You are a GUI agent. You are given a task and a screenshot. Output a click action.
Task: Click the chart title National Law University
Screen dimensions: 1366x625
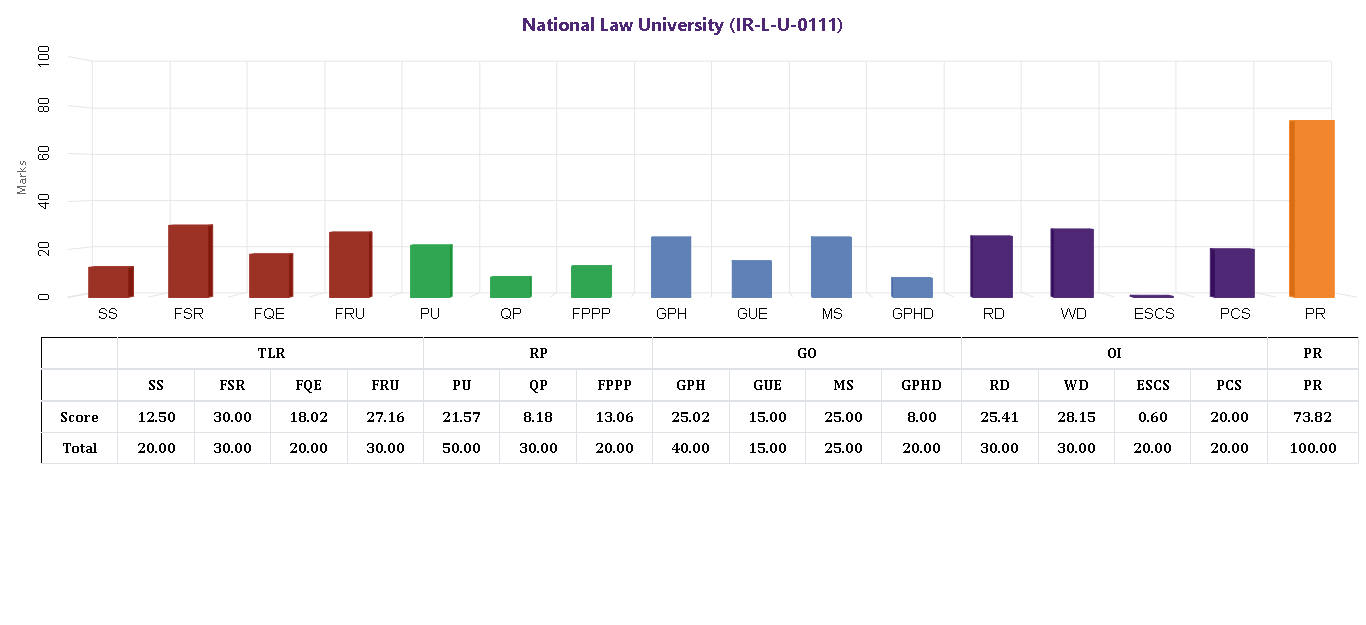tap(683, 25)
